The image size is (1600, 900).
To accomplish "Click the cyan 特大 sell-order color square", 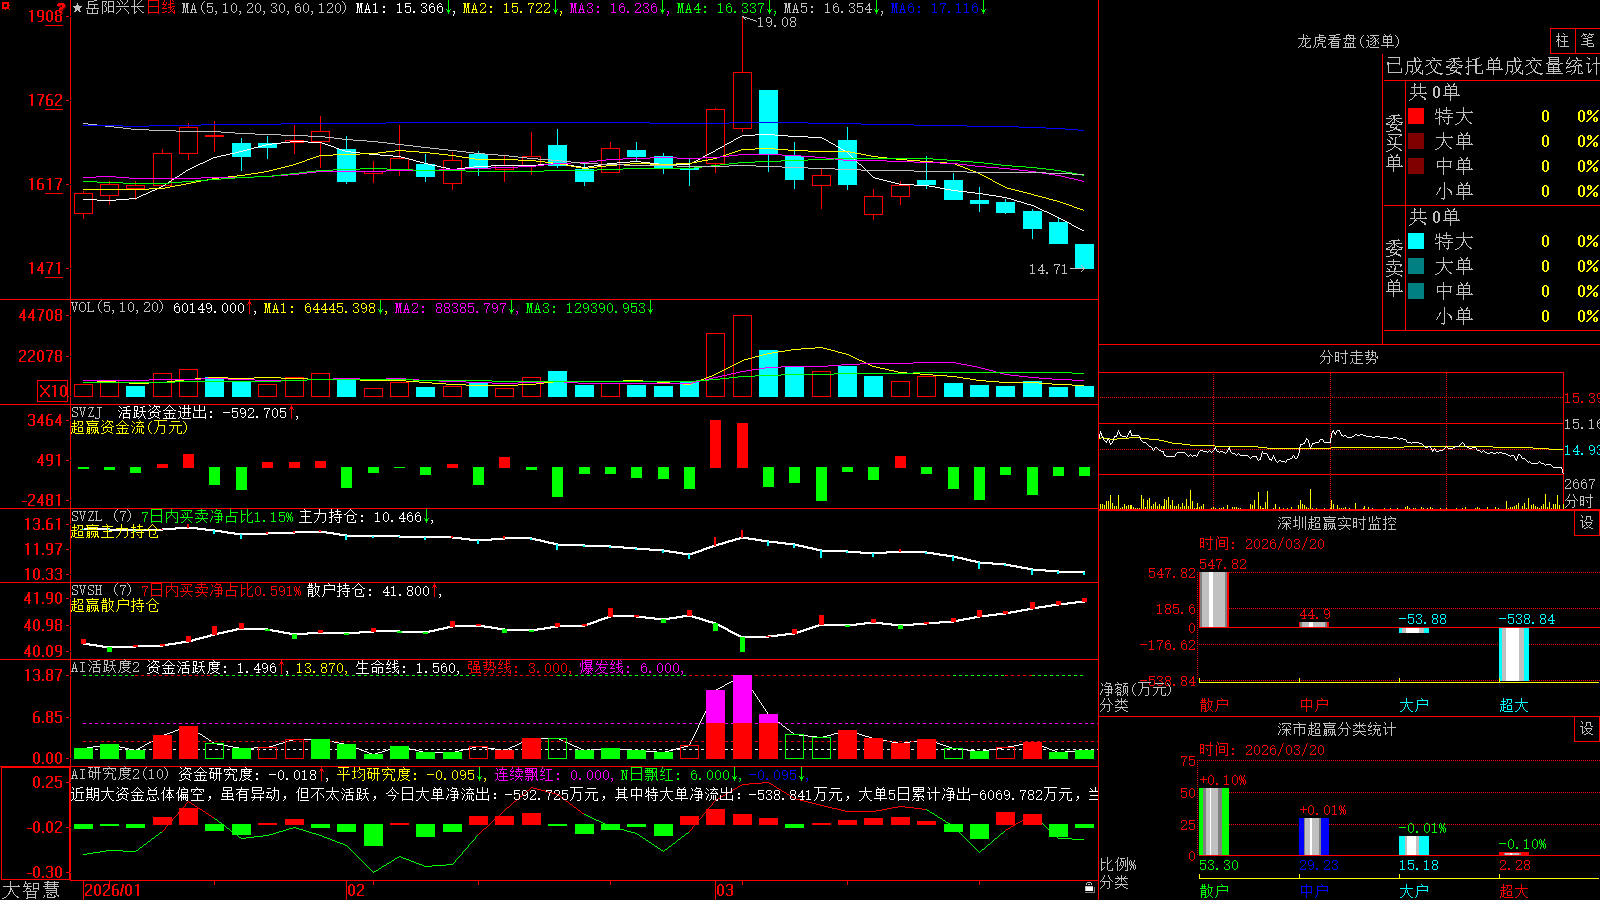I will [x=1416, y=241].
